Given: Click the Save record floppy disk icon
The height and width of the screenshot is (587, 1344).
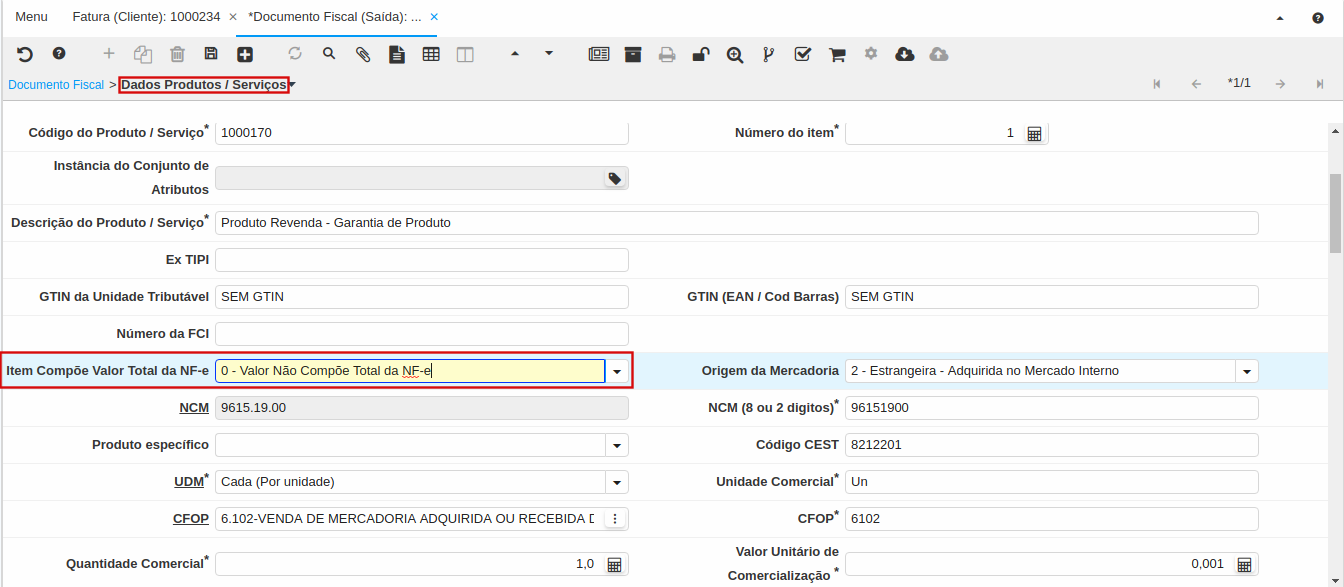Looking at the screenshot, I should [x=211, y=54].
